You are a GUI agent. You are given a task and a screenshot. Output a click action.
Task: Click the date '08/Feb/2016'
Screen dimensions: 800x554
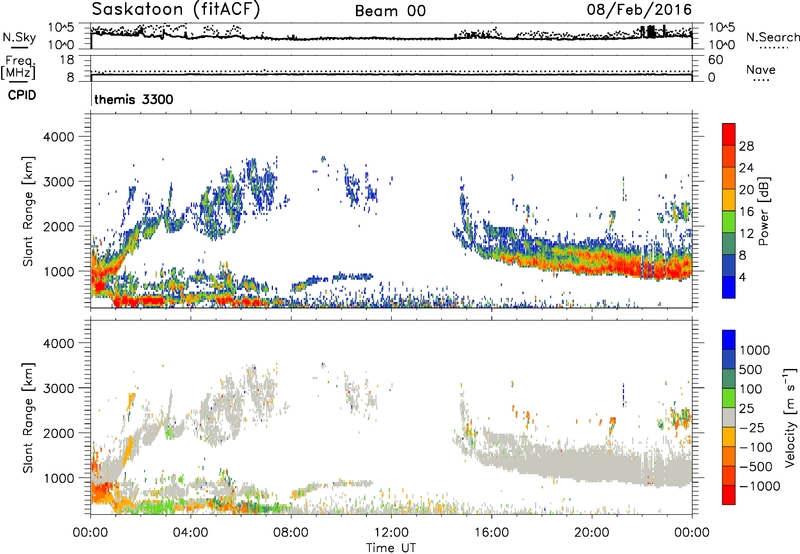(639, 9)
